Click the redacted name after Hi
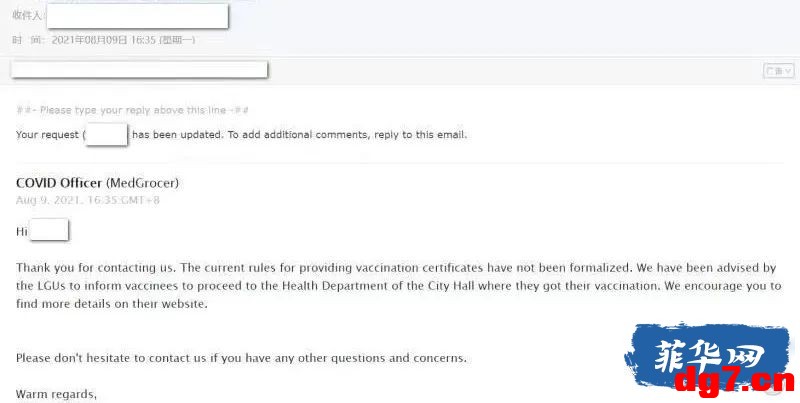The height and width of the screenshot is (403, 800). coord(49,230)
